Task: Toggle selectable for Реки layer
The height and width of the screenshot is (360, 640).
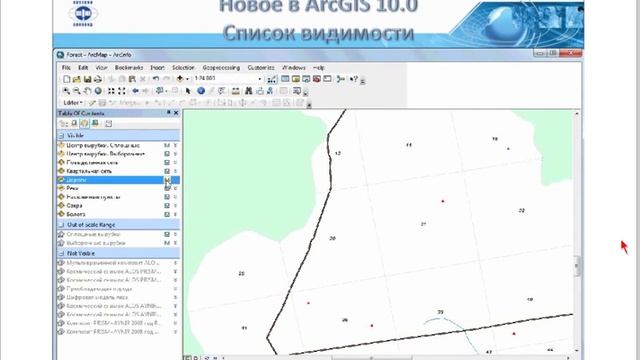Action: pos(167,188)
